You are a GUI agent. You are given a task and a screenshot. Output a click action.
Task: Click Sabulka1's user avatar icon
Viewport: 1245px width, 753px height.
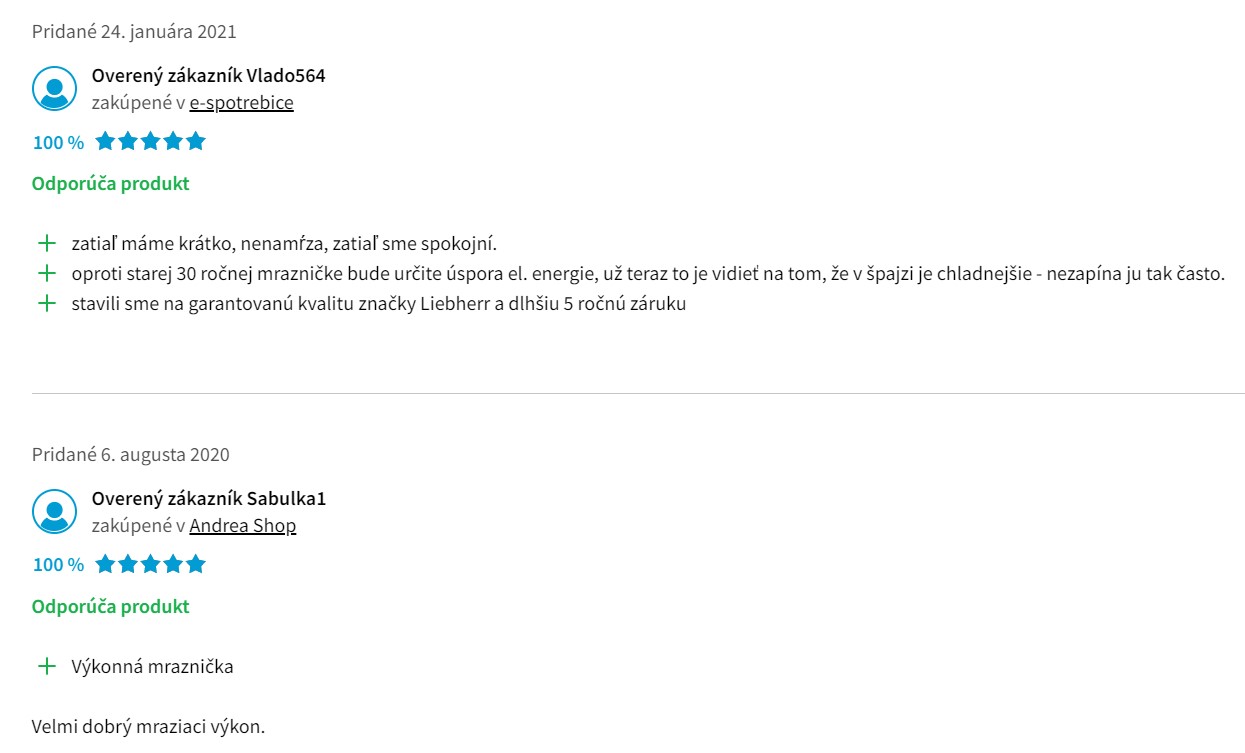point(54,512)
